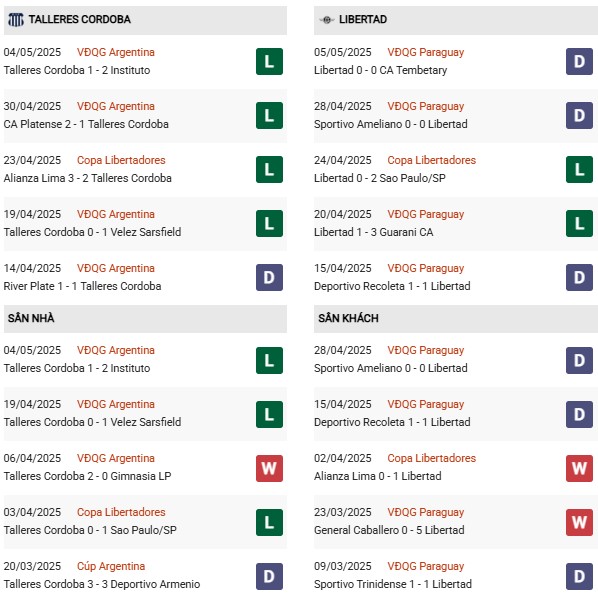Viewport: 598px width, 596px height.
Task: Click the D badge for Libertad 0-0 CA Tembetary
Action: (579, 61)
